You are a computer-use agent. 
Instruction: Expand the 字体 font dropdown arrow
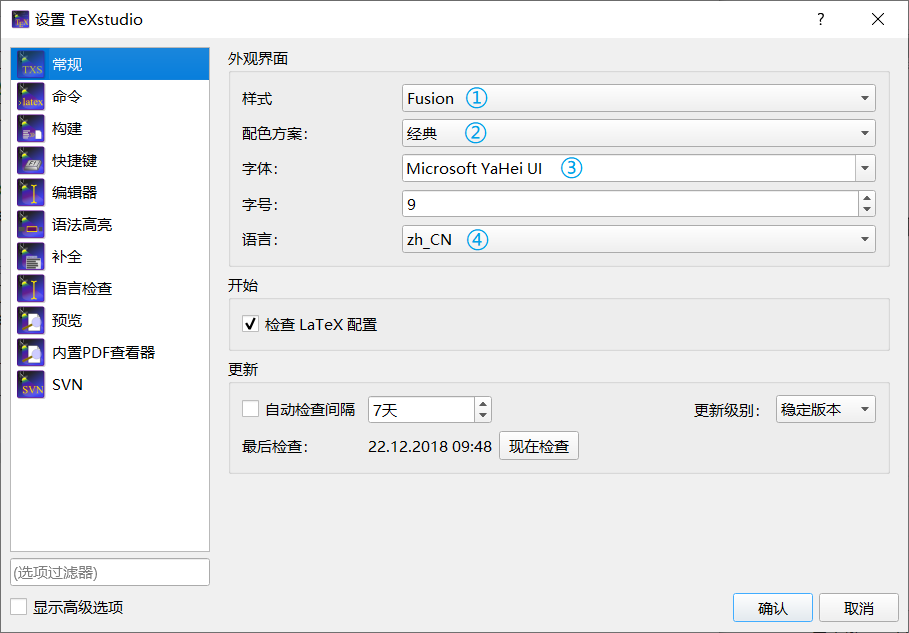coord(865,169)
